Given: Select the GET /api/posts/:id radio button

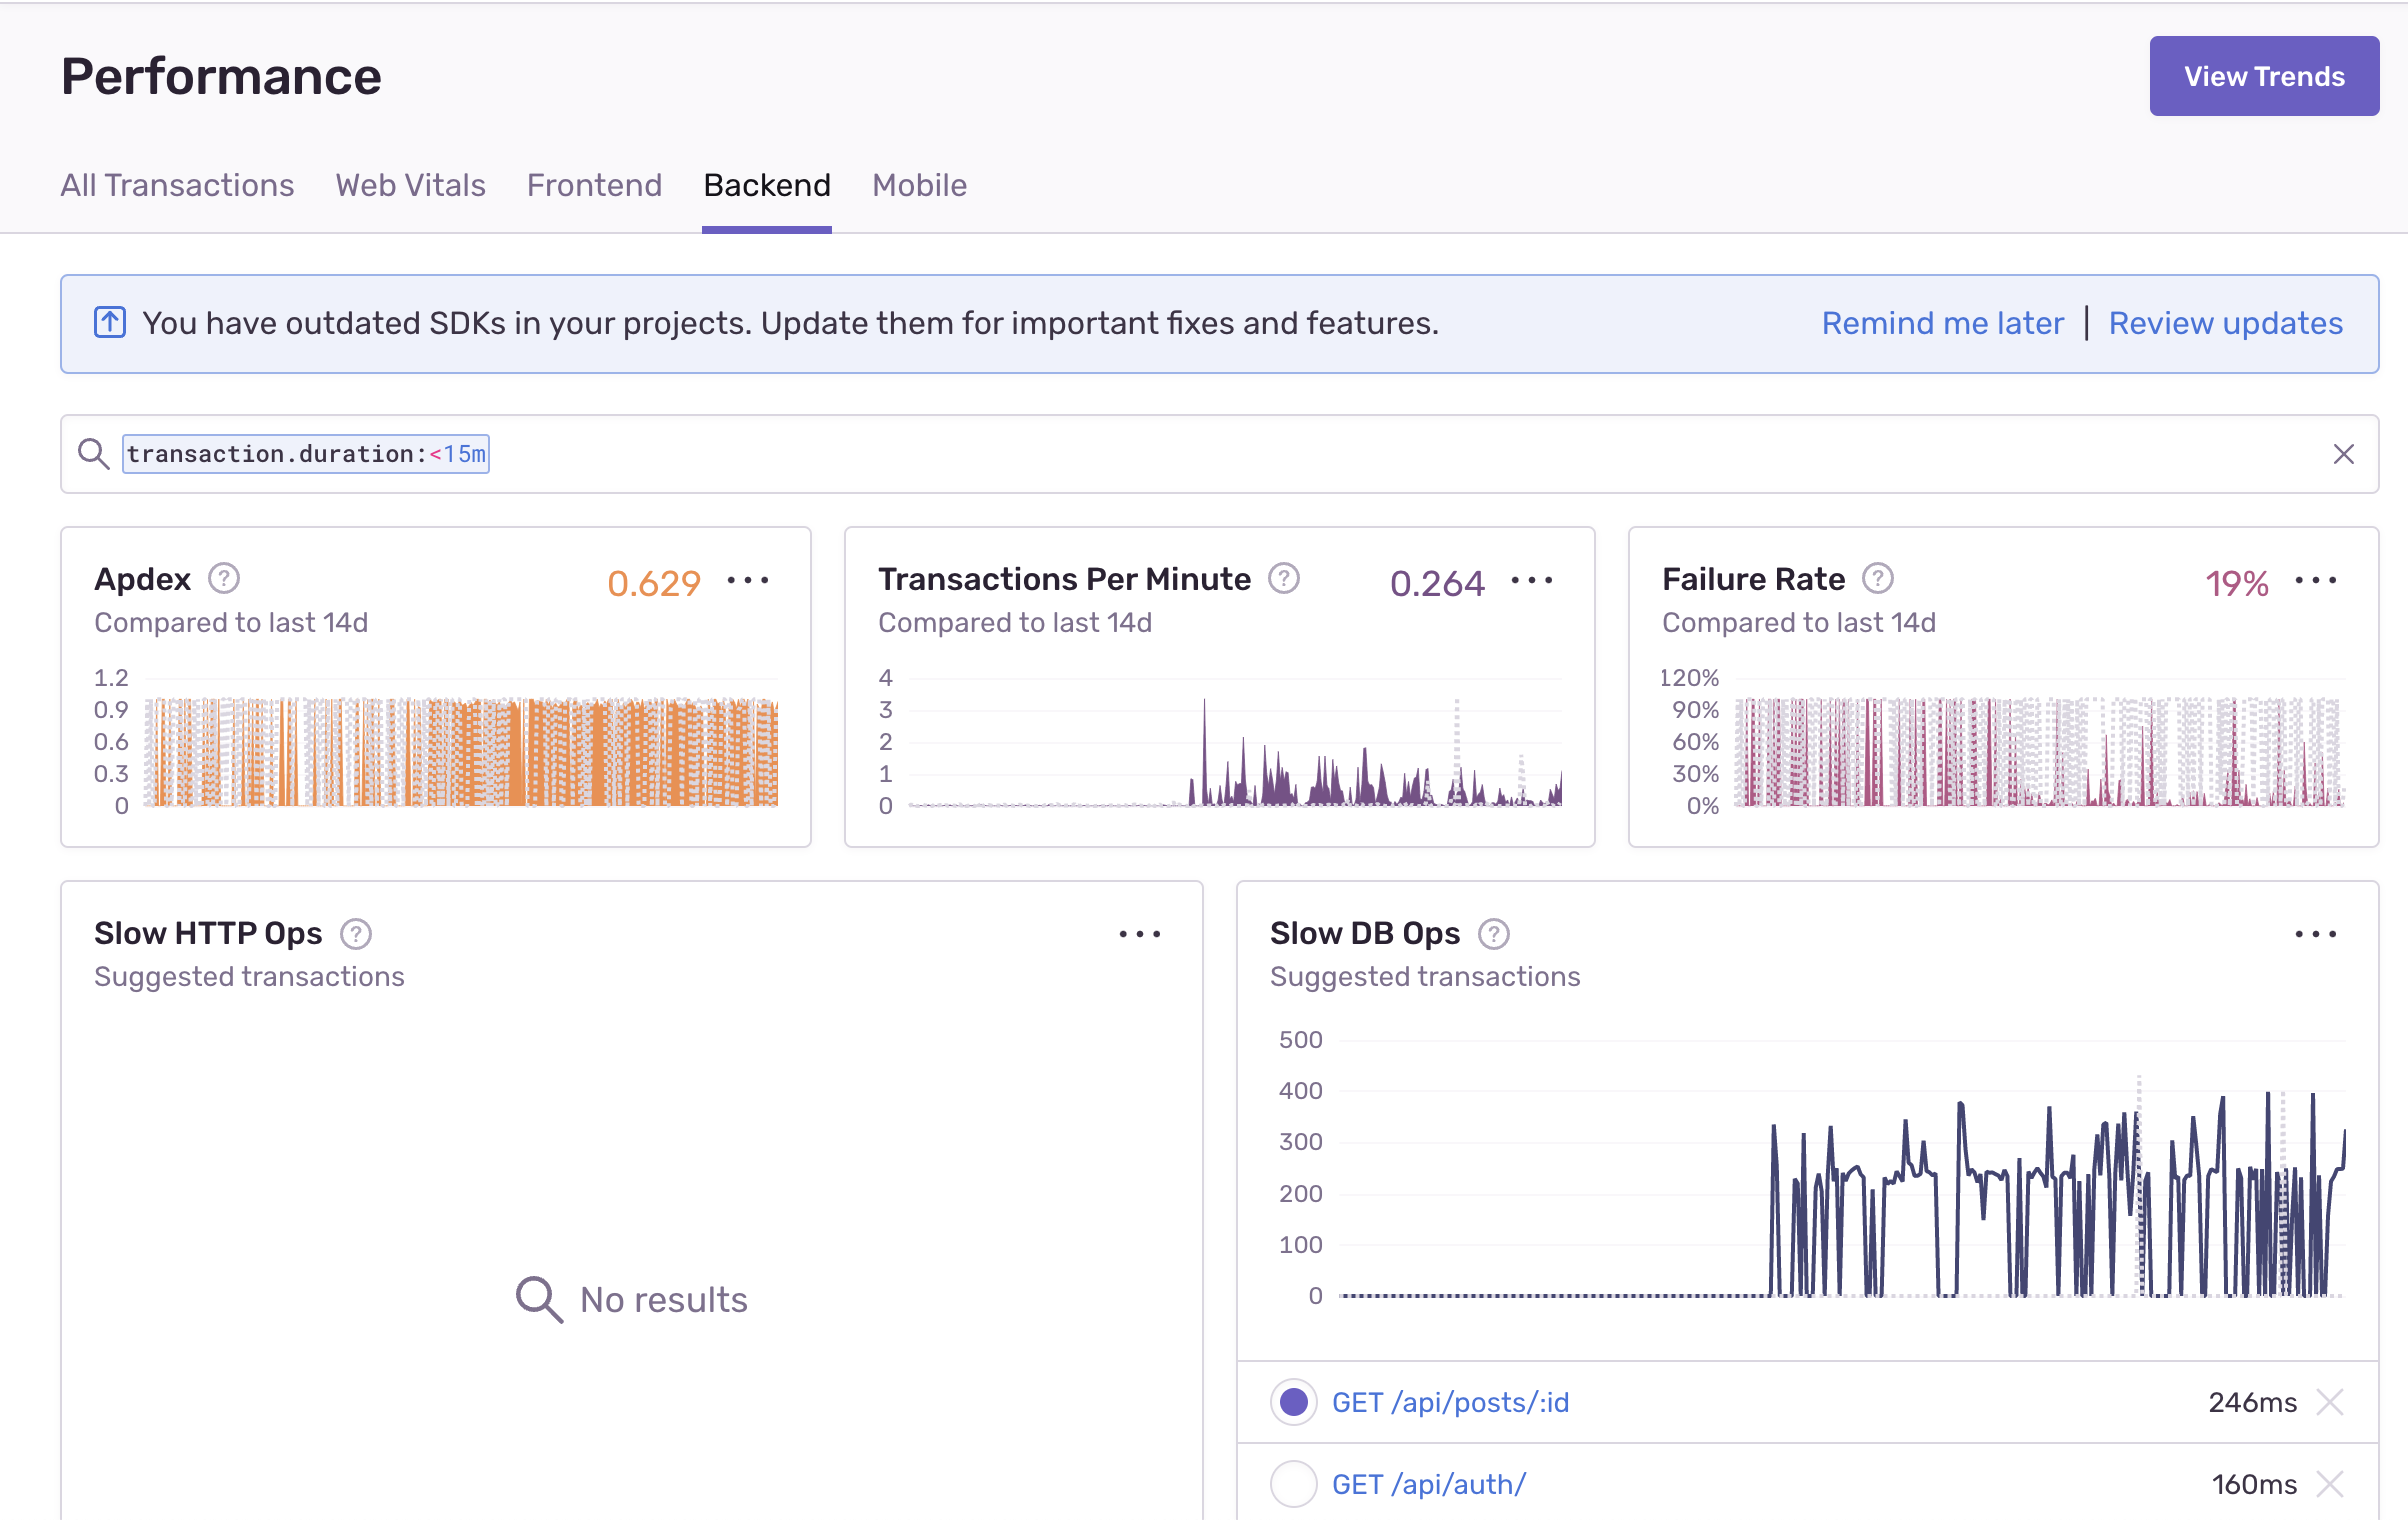Looking at the screenshot, I should pyautogui.click(x=1294, y=1402).
